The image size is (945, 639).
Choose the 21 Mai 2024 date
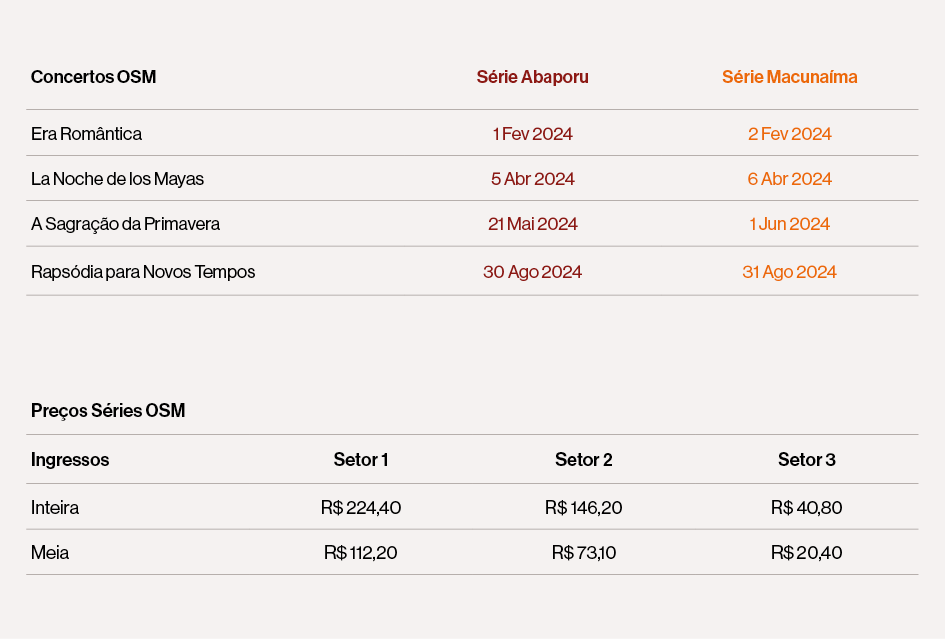click(x=532, y=224)
